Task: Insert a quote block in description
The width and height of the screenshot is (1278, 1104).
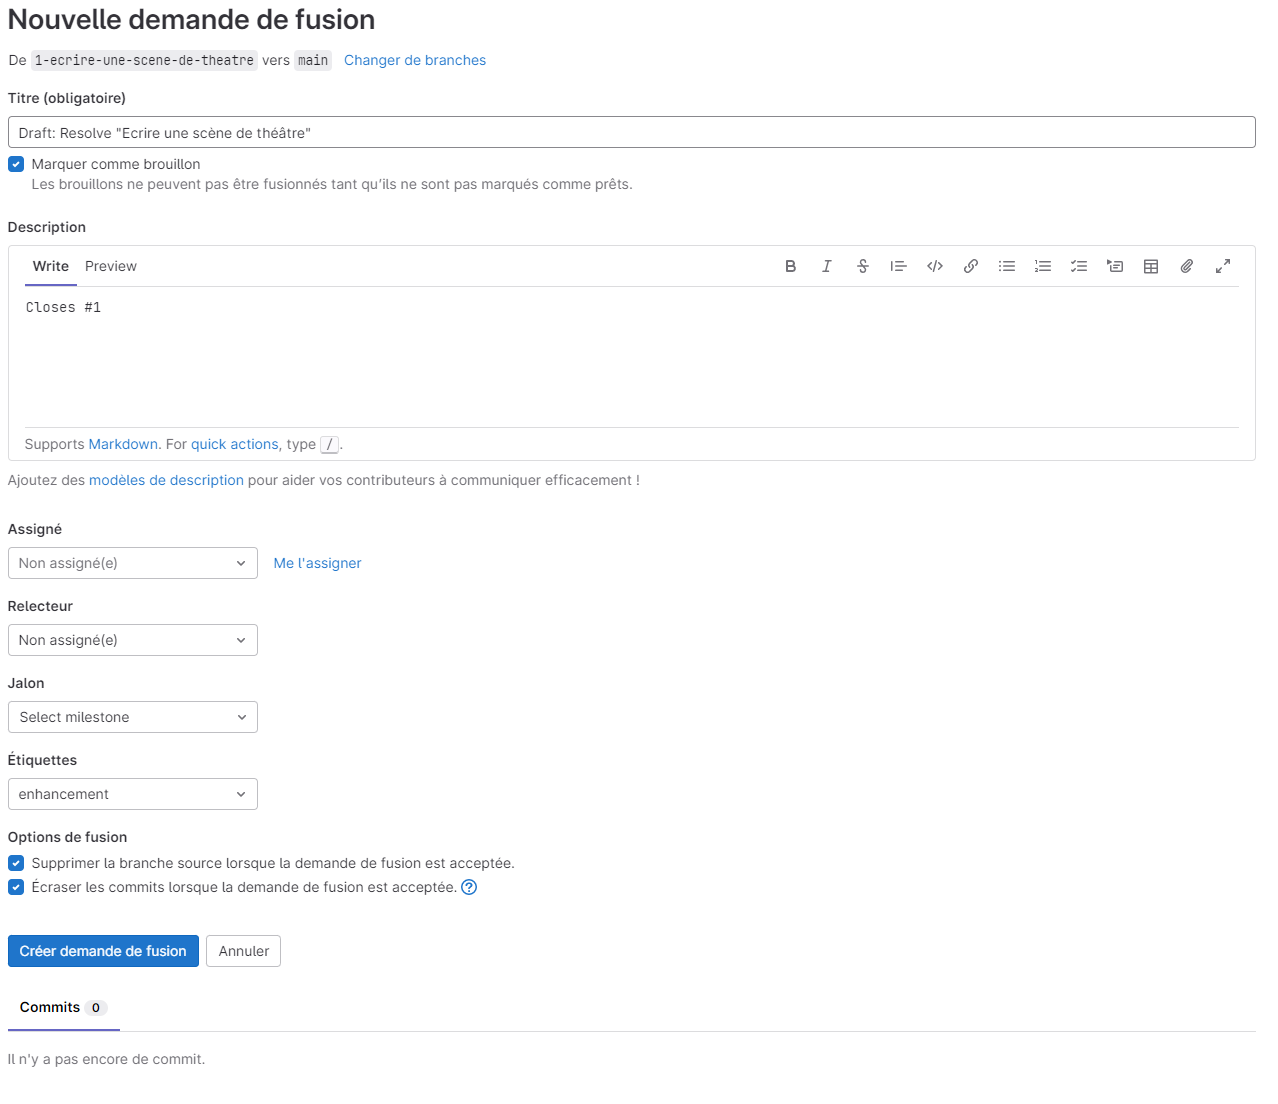Action: pos(898,266)
